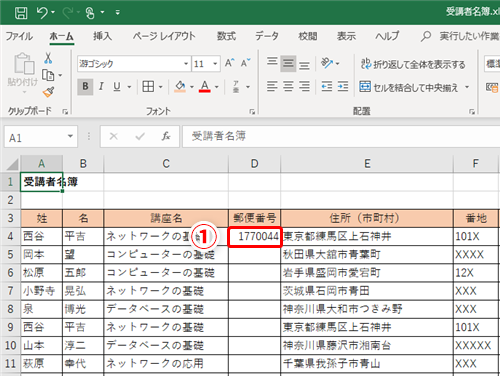Image resolution: width=500 pixels, height=376 pixels.
Task: Select row 7 header
Action: pos(10,291)
